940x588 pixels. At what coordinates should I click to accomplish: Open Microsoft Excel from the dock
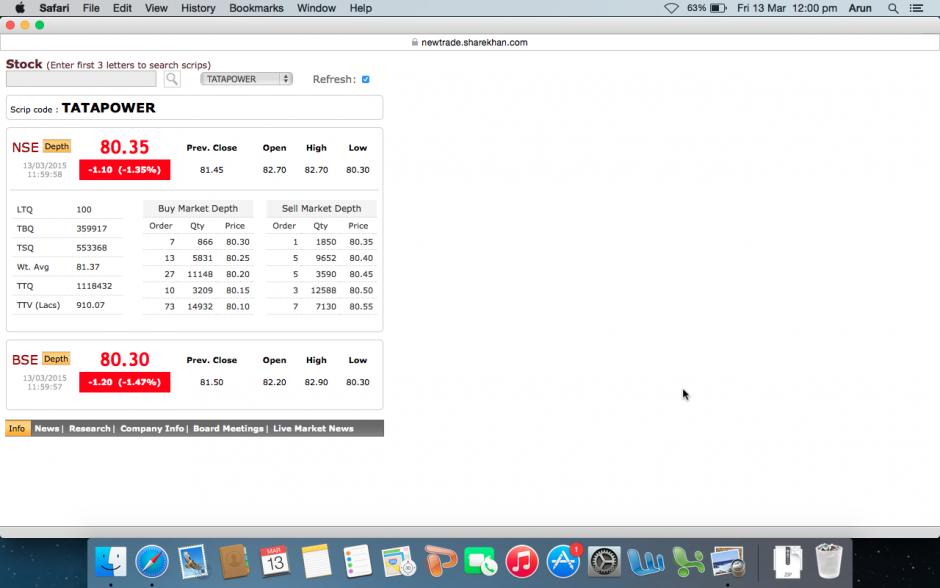[x=688, y=562]
